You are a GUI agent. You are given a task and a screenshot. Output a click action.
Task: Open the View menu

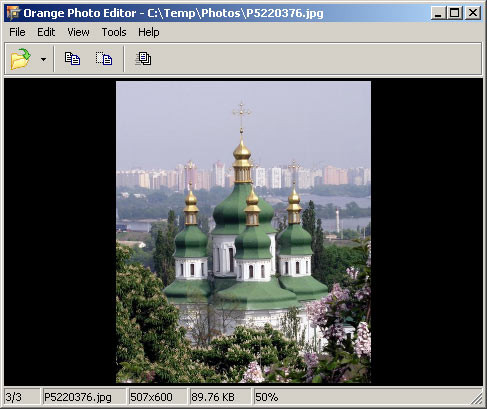click(78, 32)
